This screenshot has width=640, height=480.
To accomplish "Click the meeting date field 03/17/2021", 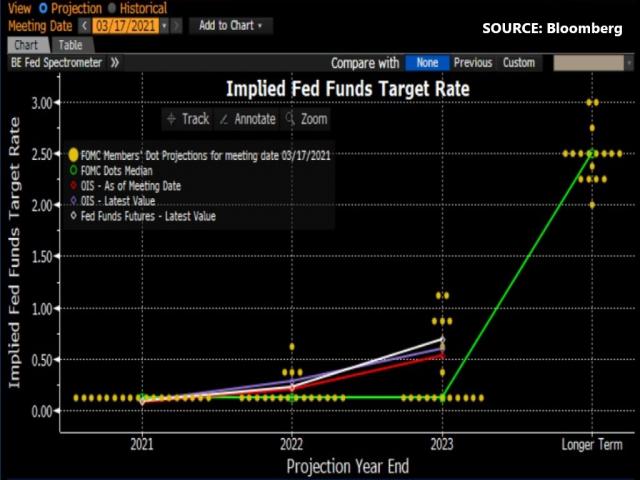I will pos(124,25).
